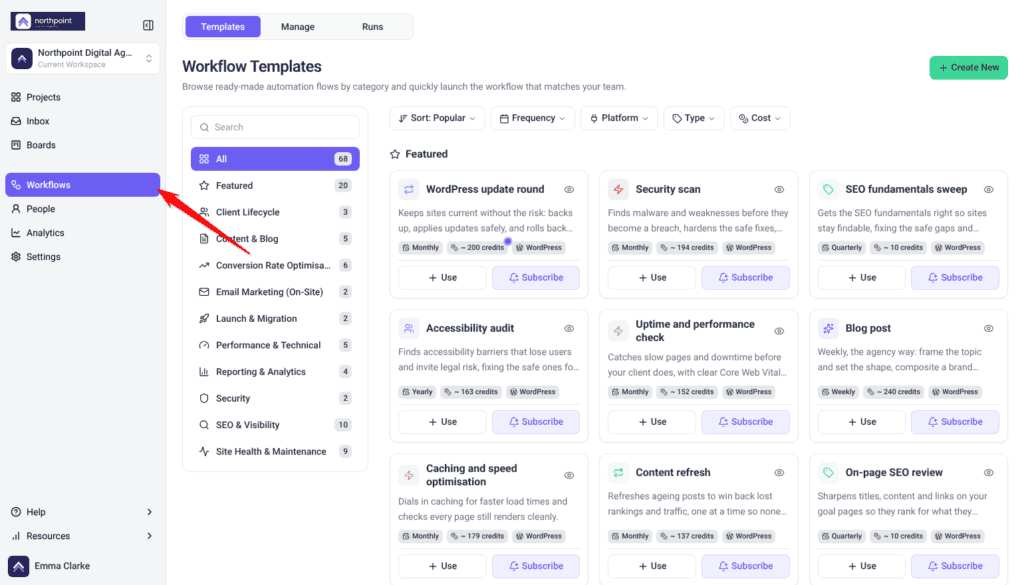Select the Conversion Rate Optimisation category icon
The image size is (1024, 585).
click(x=204, y=266)
